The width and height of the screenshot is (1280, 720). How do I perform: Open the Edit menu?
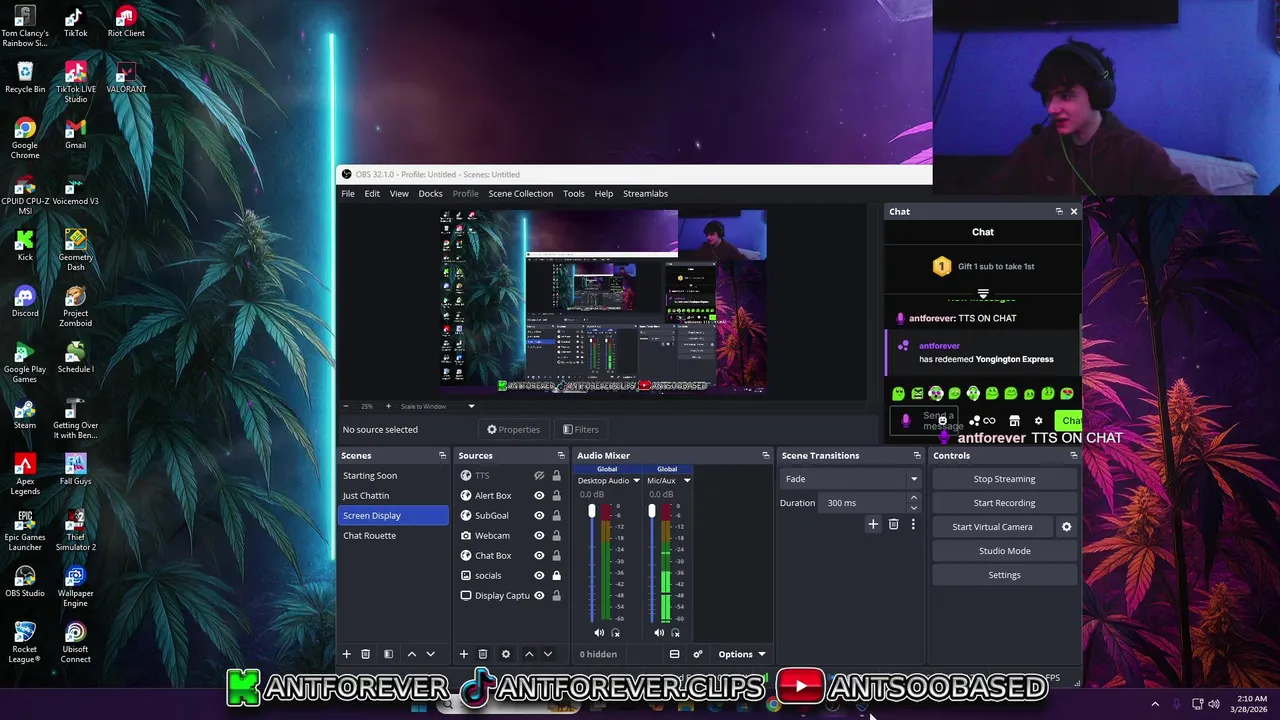click(x=372, y=194)
